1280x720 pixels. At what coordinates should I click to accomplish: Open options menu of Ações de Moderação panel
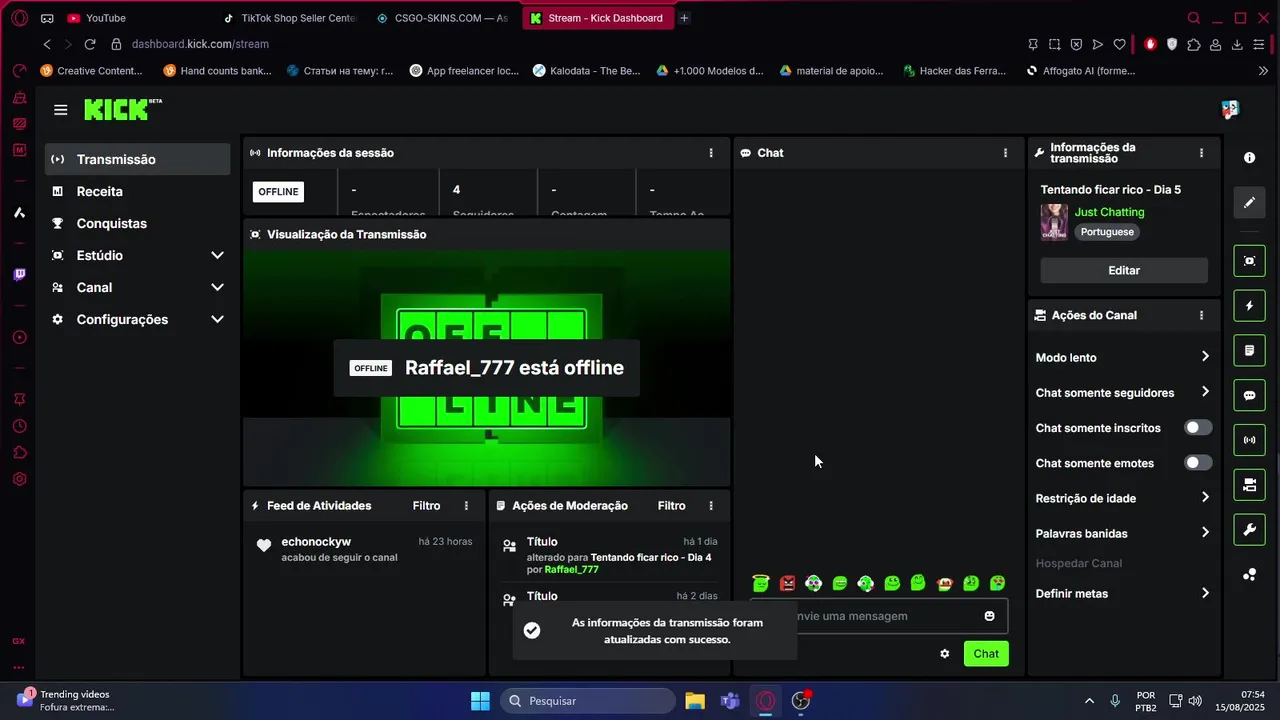point(711,506)
